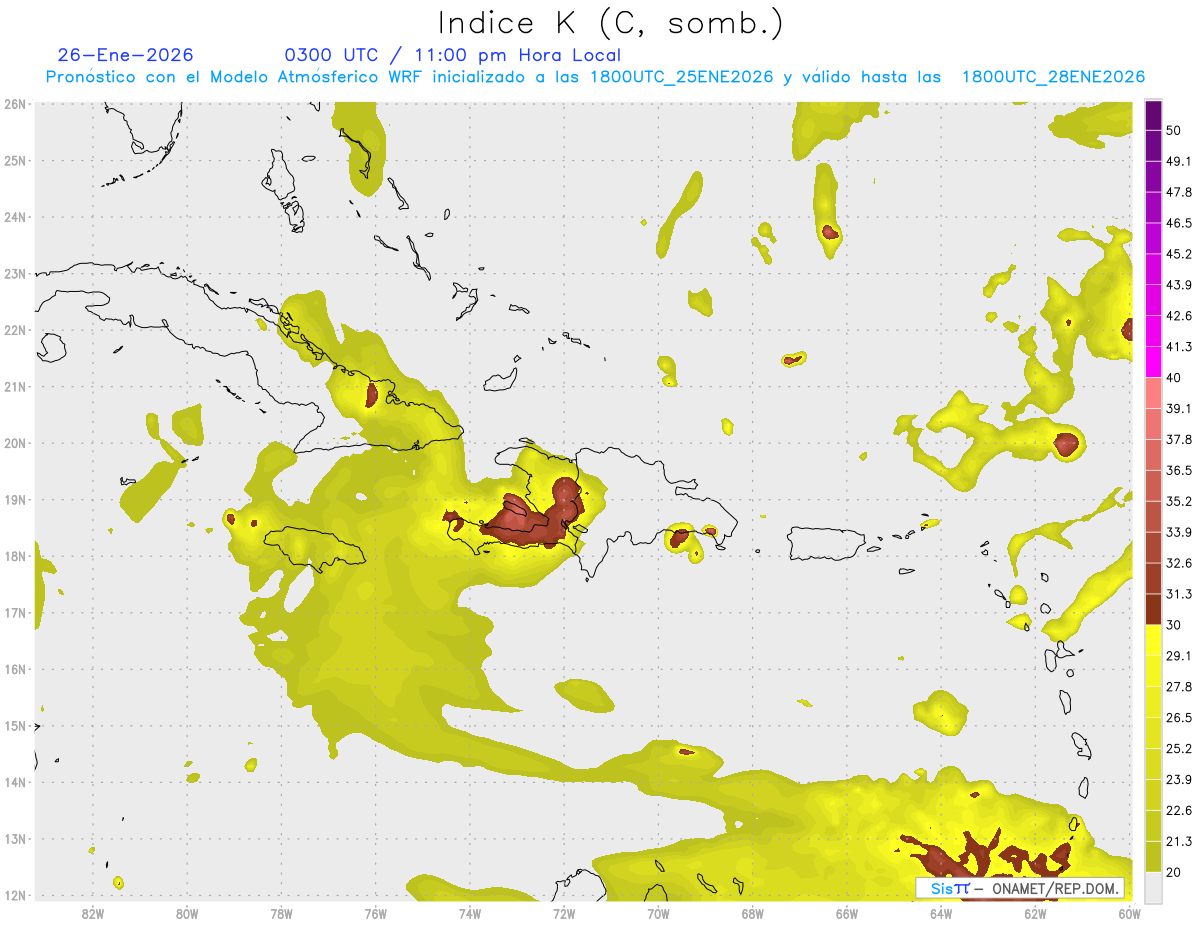Click the magenta color band beside 41.3
This screenshot has width=1200, height=927.
click(1153, 361)
